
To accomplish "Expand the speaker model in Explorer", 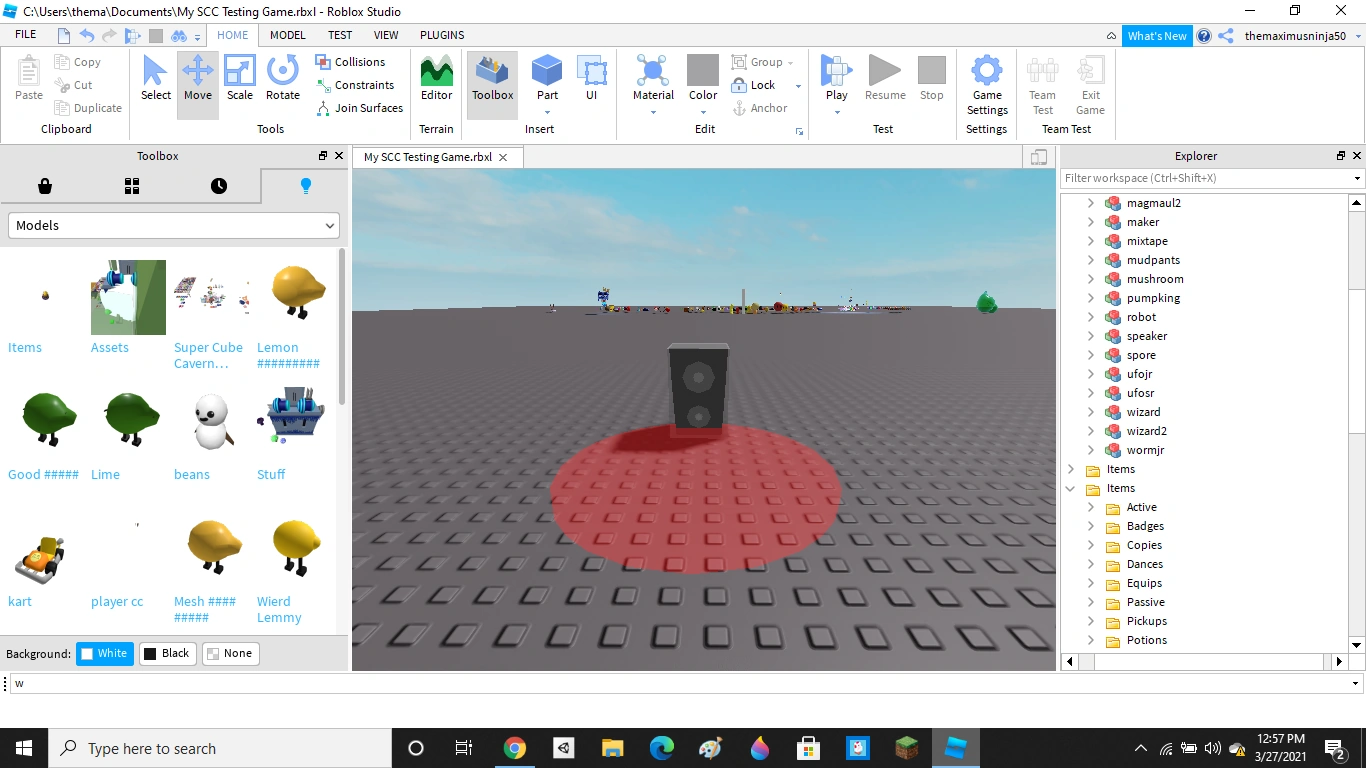I will [x=1090, y=336].
